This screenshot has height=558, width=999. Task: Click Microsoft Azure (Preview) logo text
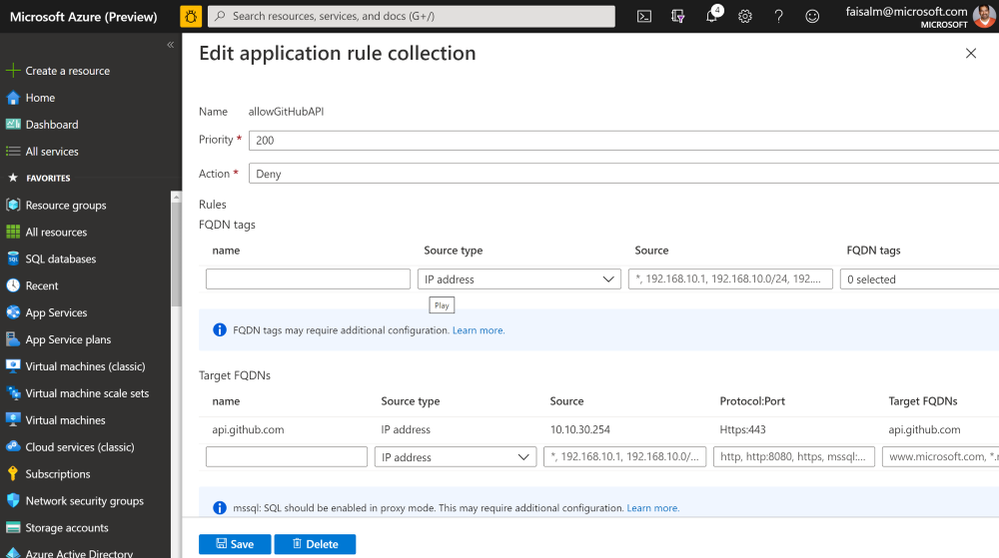click(x=83, y=17)
